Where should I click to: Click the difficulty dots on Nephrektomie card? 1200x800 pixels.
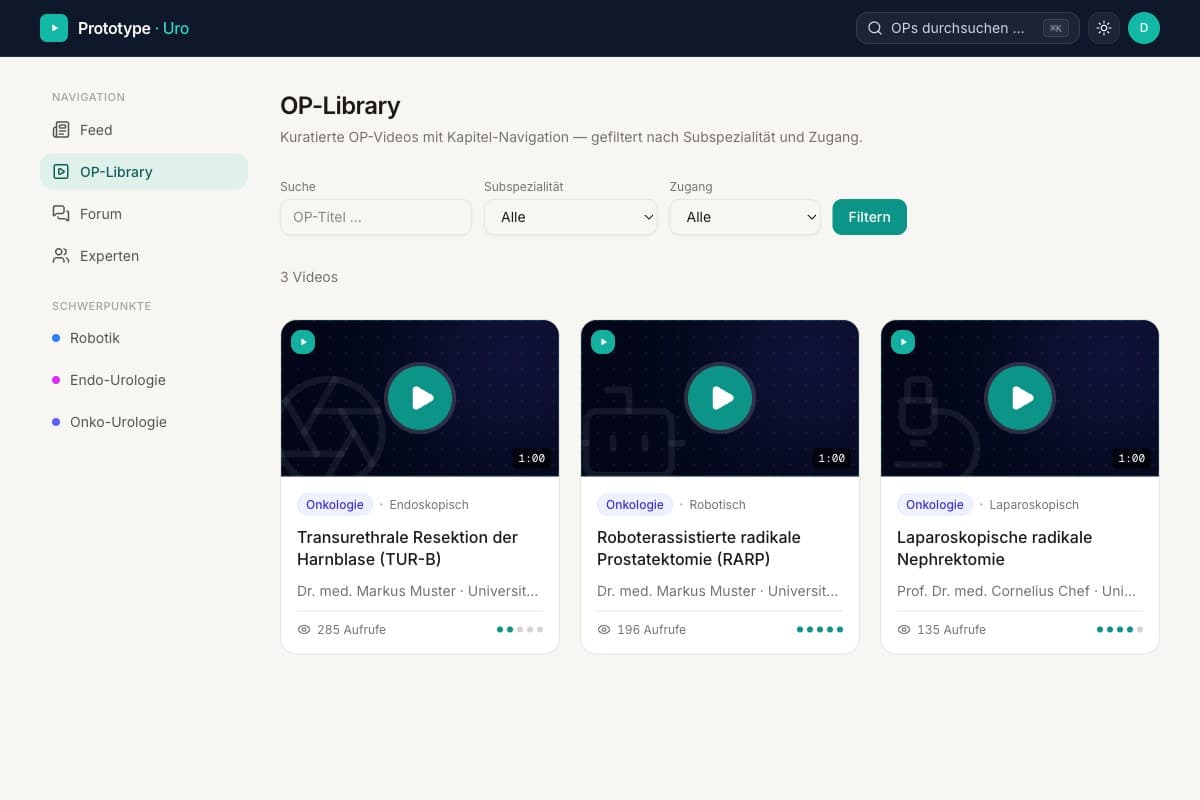(x=1120, y=630)
